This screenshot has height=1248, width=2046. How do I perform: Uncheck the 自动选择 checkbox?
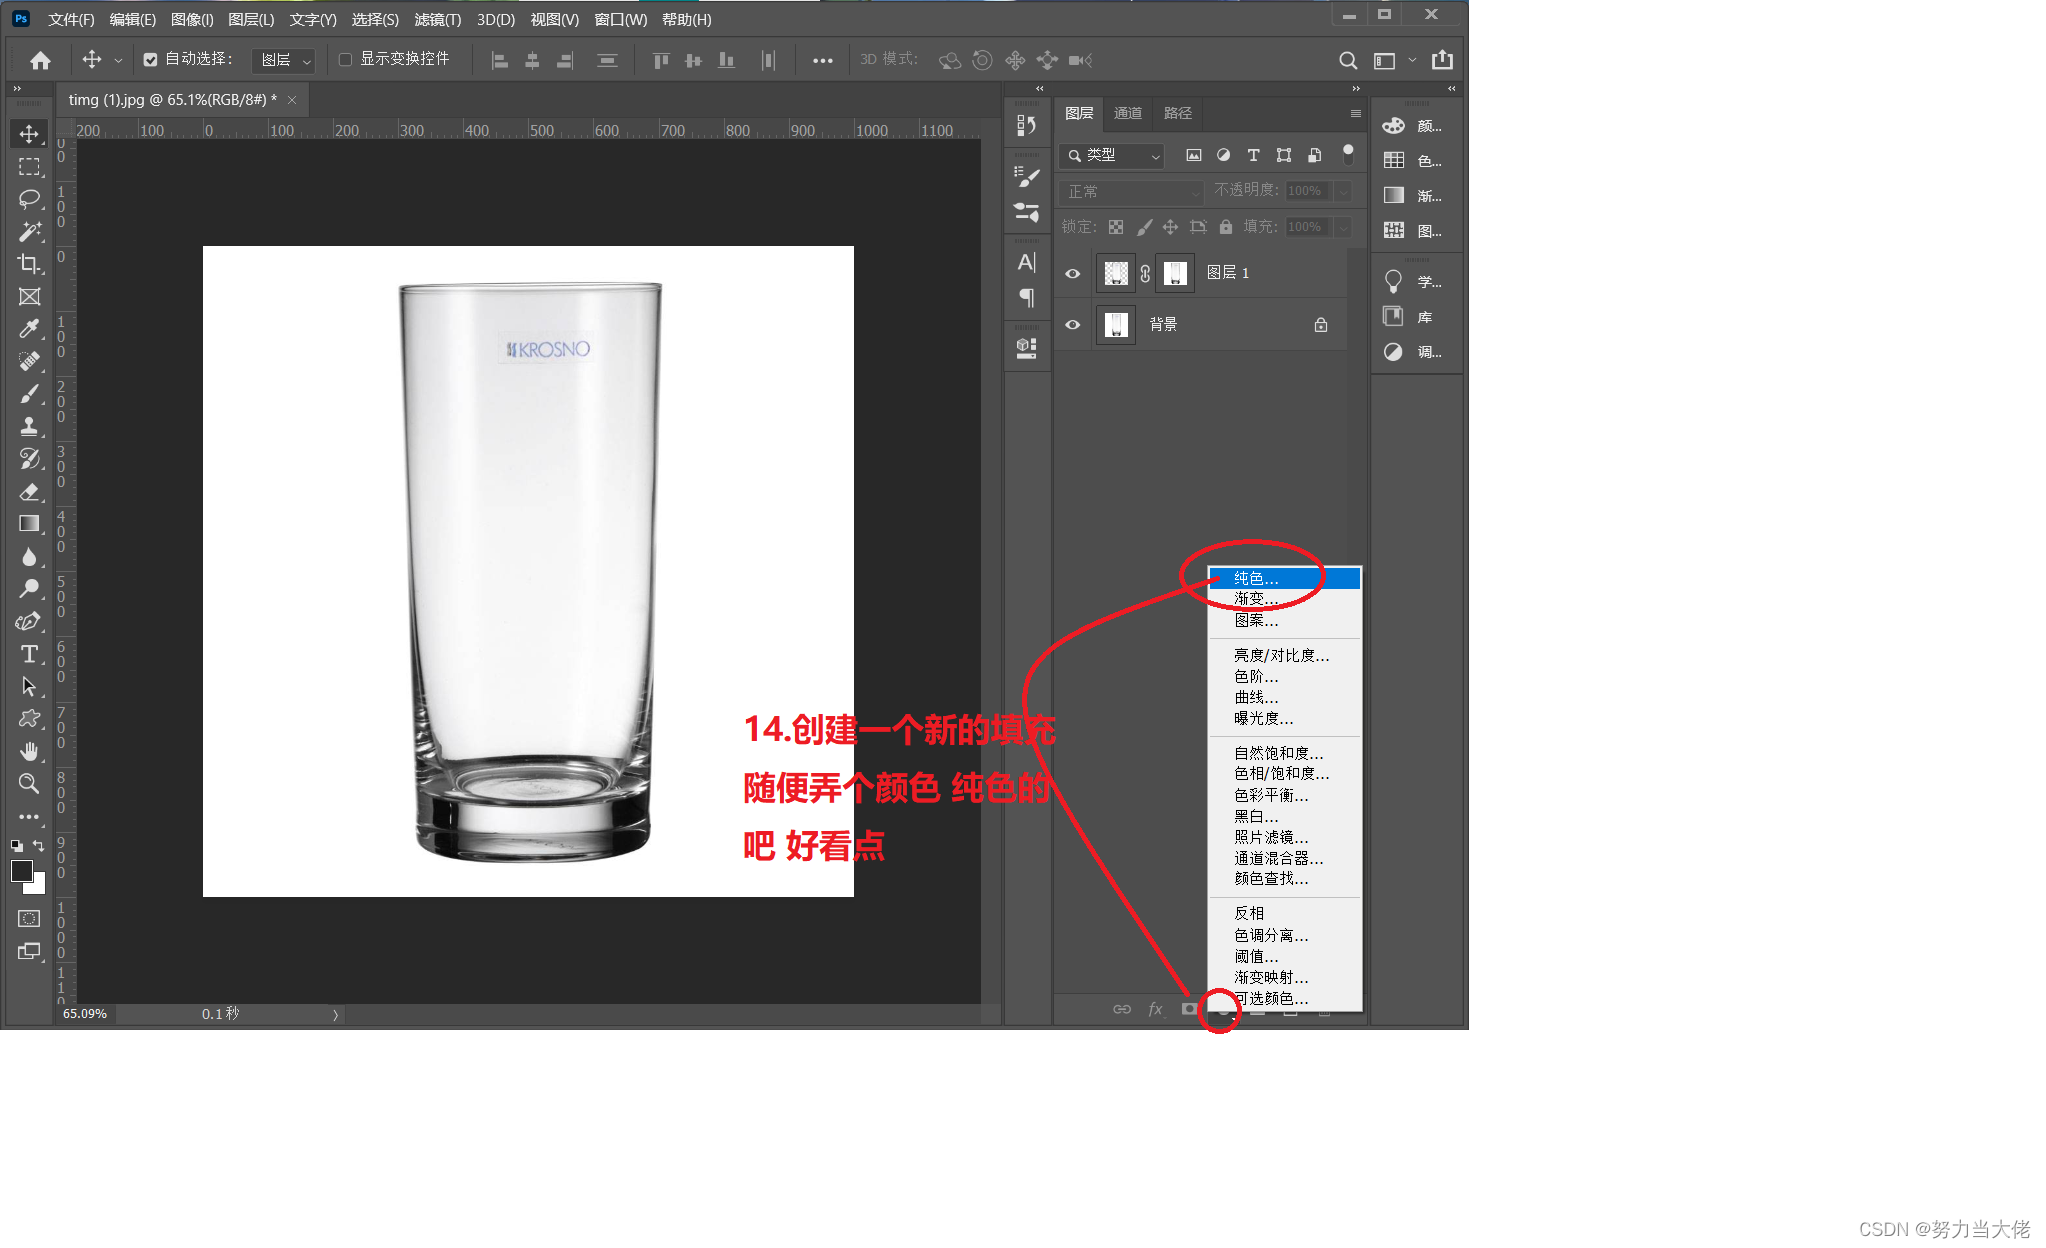(150, 60)
